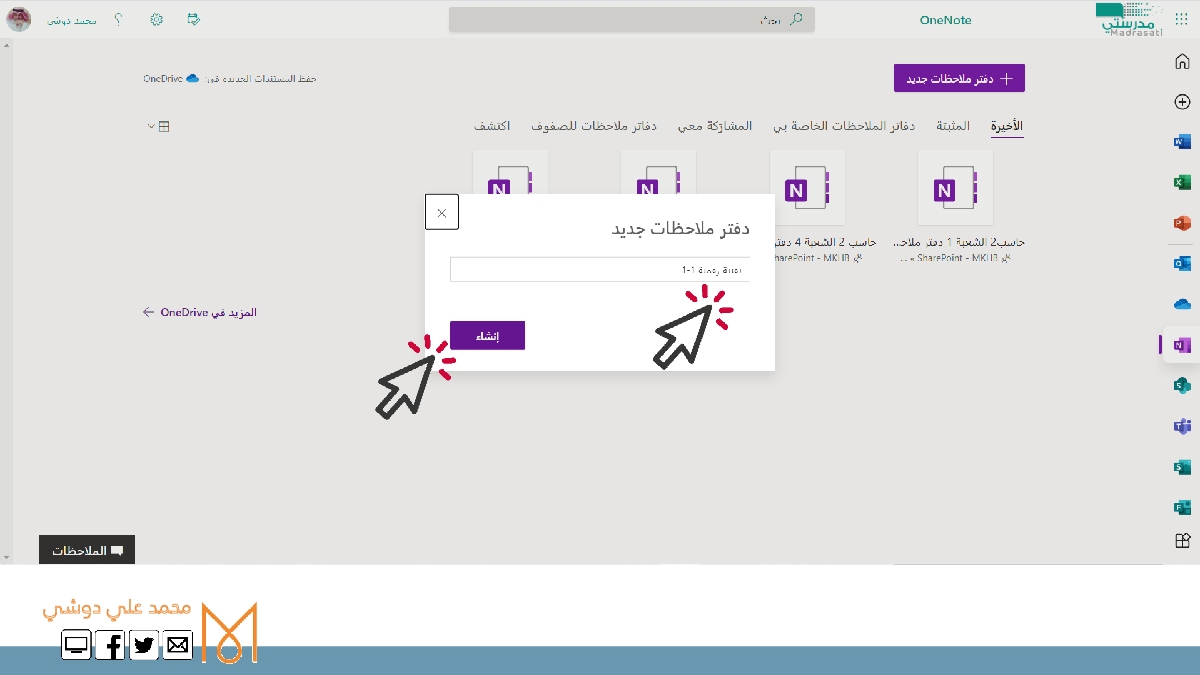Expand the grid view layout dropdown

pyautogui.click(x=158, y=126)
